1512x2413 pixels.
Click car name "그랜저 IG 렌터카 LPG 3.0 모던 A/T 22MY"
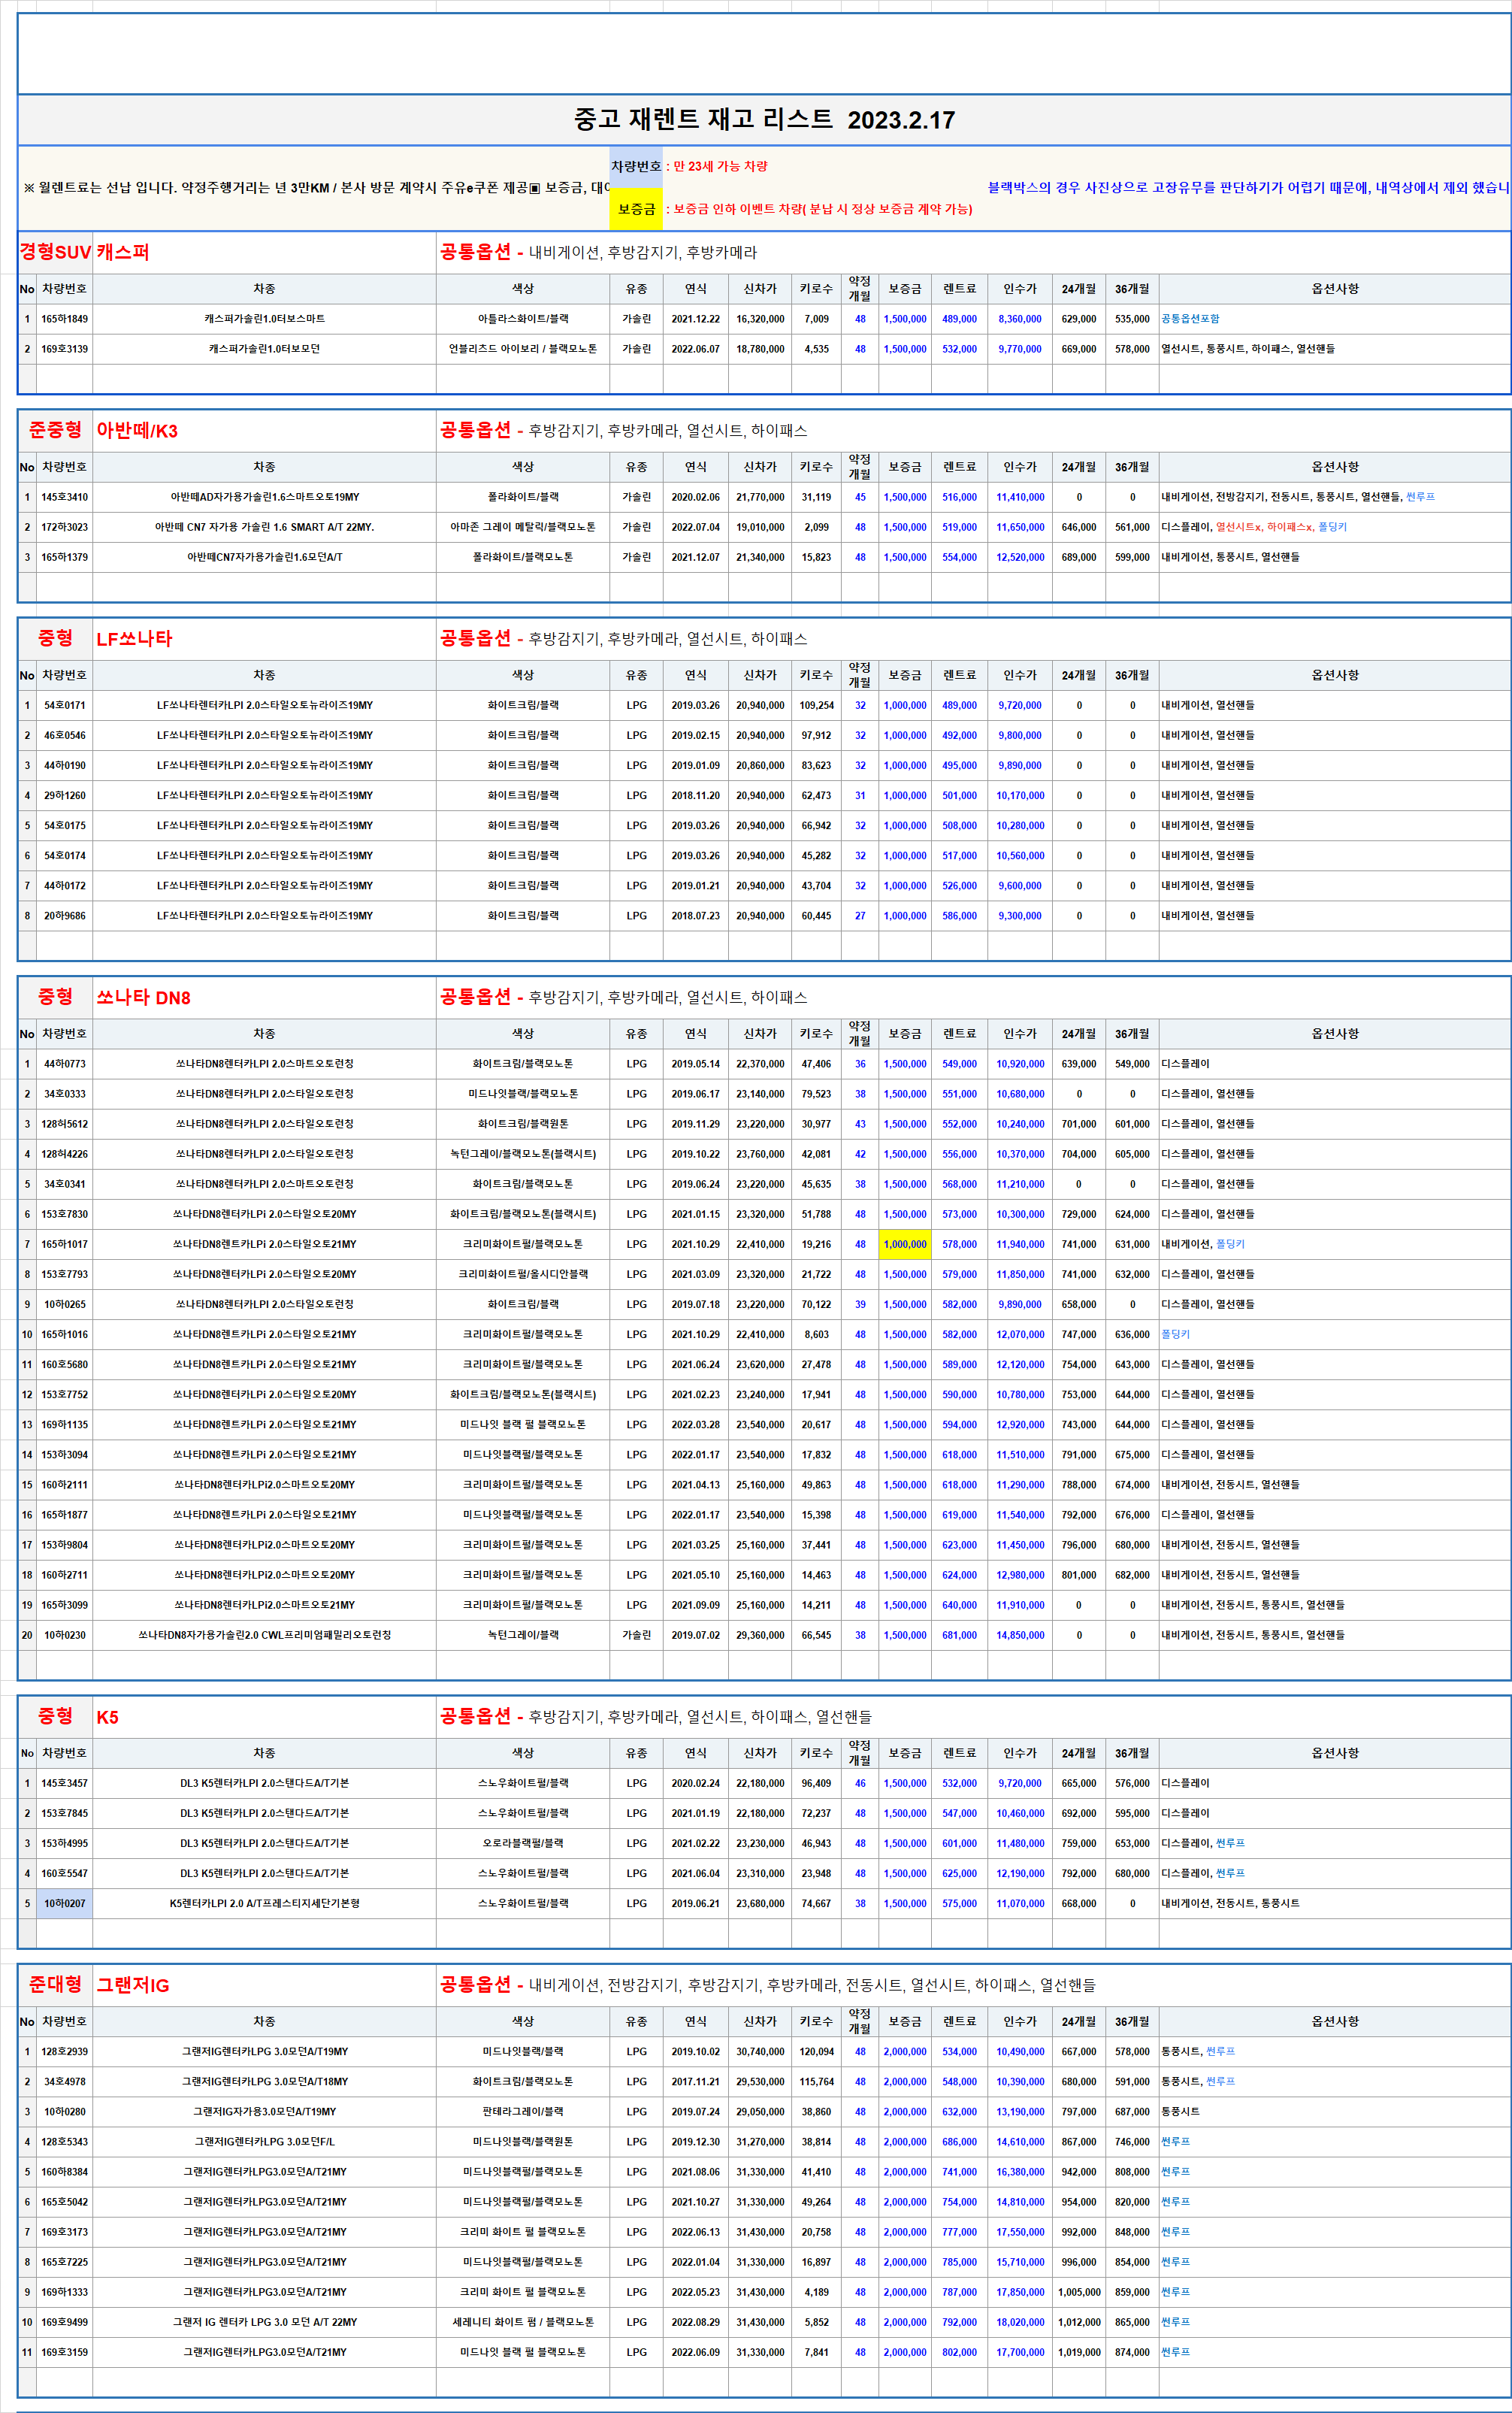[x=264, y=2322]
